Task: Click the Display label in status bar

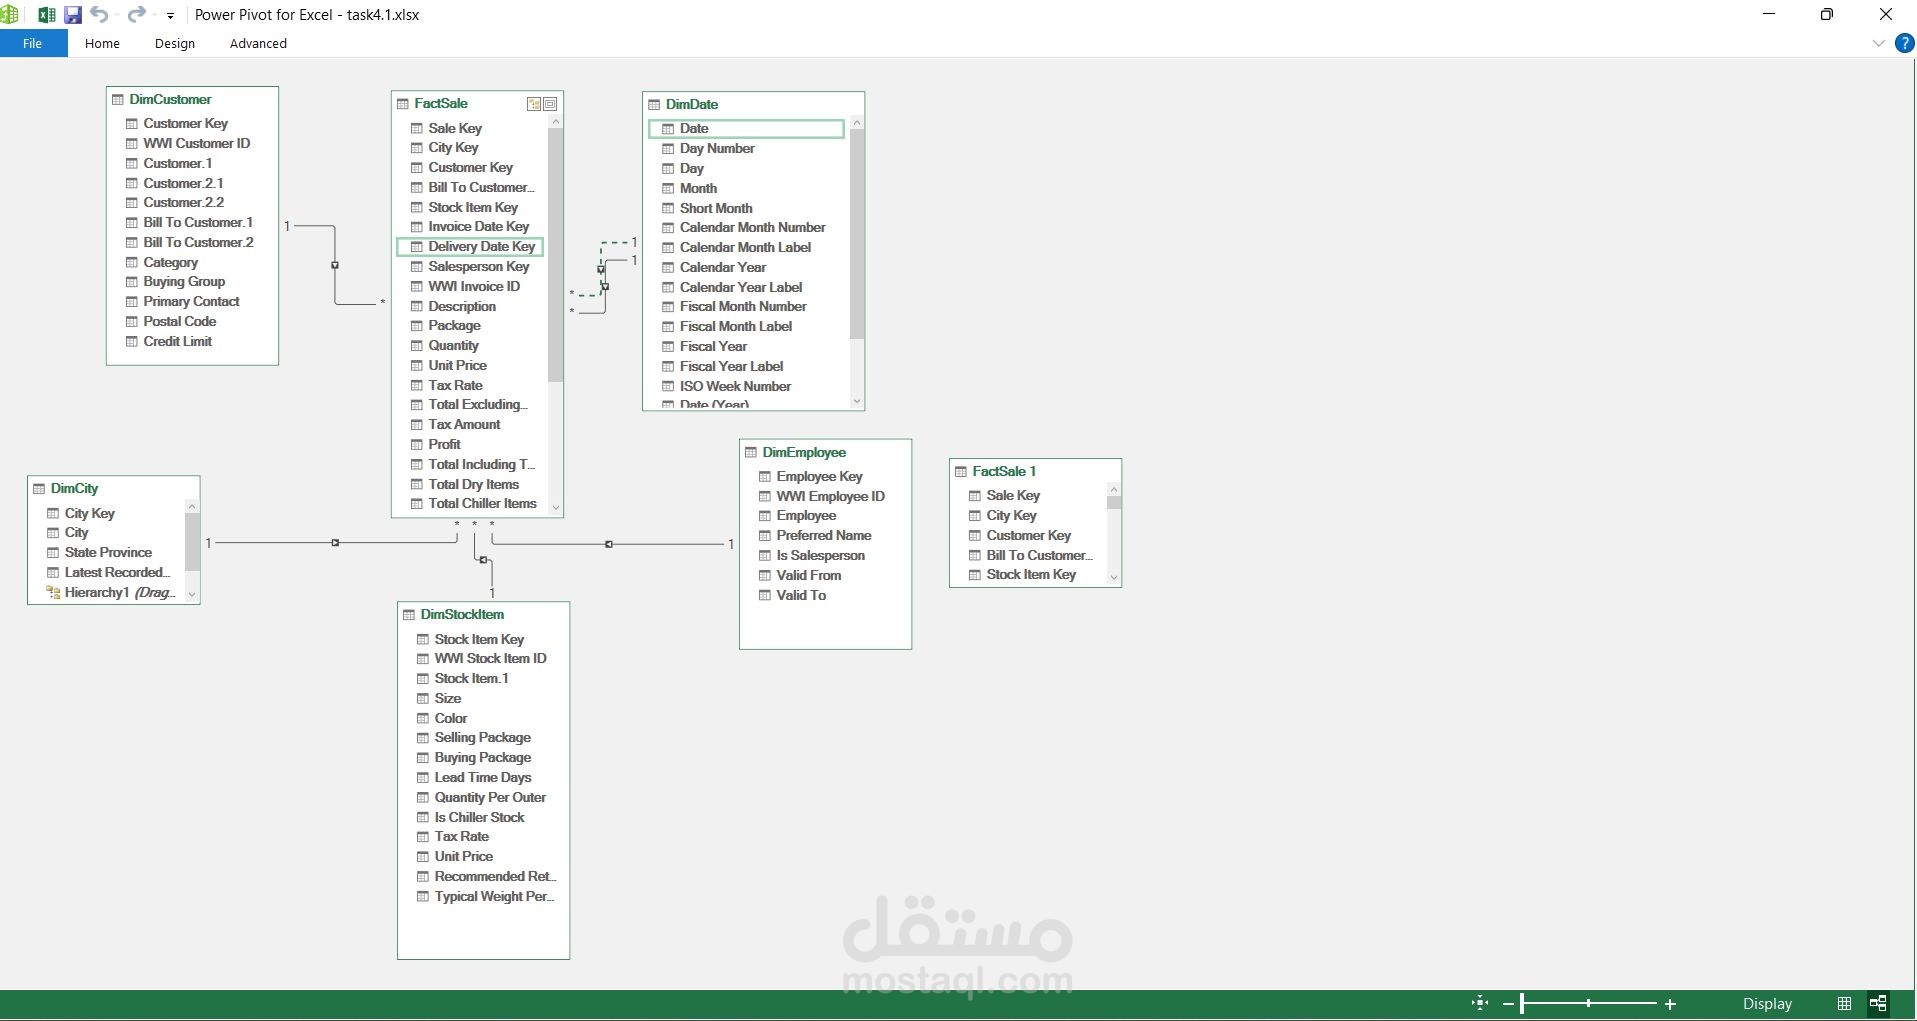Action: tap(1768, 1004)
